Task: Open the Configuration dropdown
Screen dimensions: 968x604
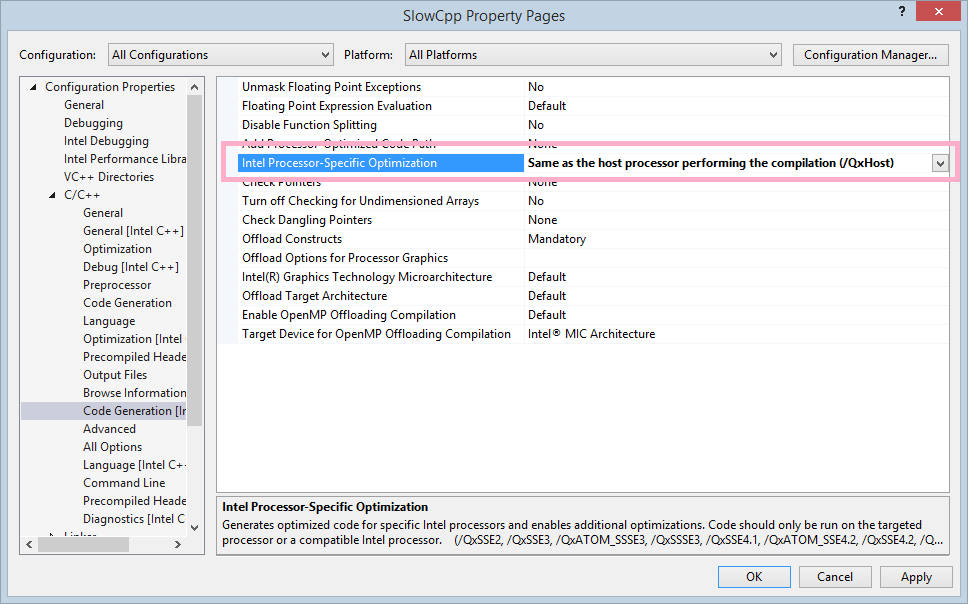Action: pos(220,55)
